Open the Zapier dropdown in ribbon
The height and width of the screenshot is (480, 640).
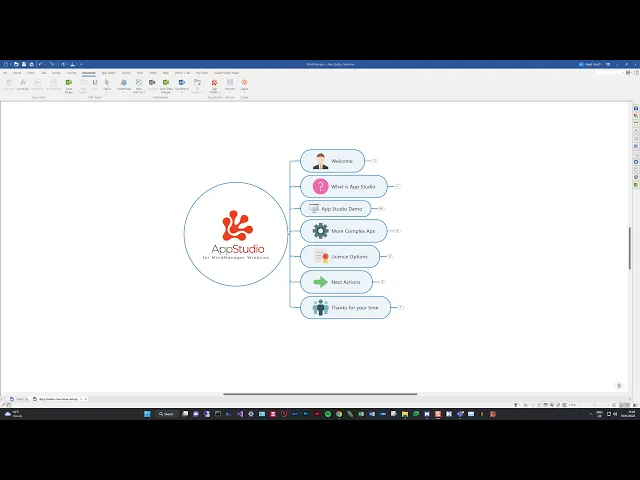[244, 86]
